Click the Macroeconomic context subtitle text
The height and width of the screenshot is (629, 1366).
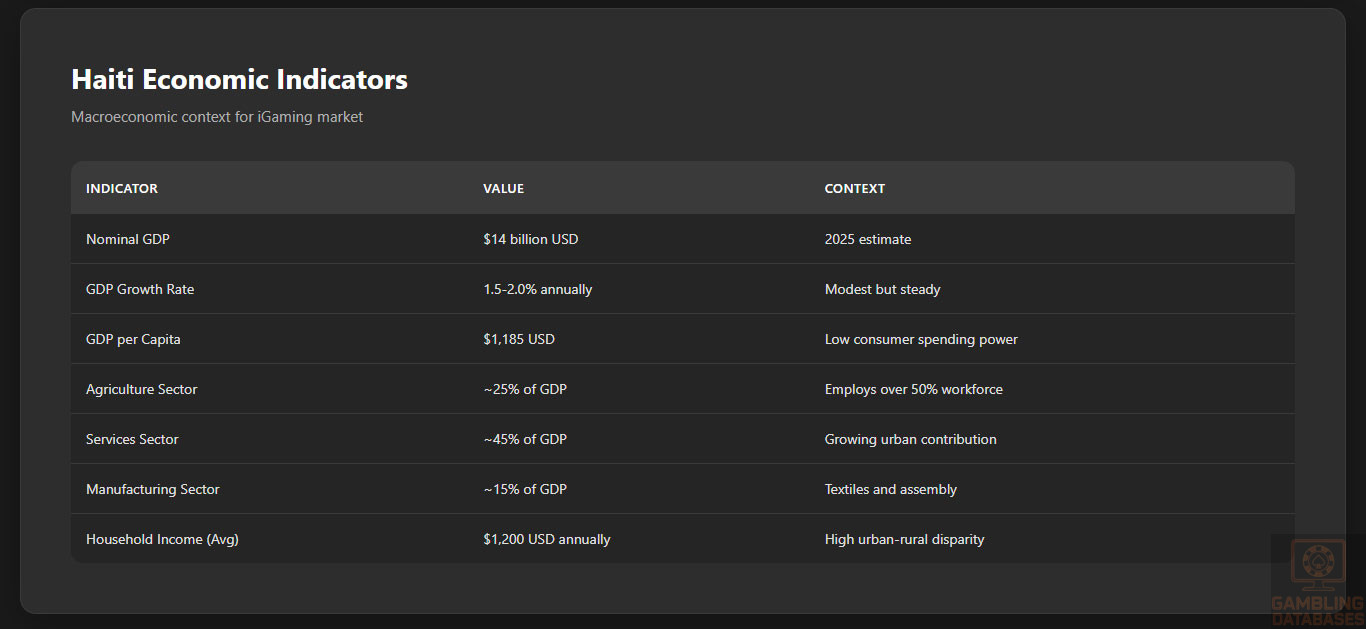pyautogui.click(x=217, y=117)
